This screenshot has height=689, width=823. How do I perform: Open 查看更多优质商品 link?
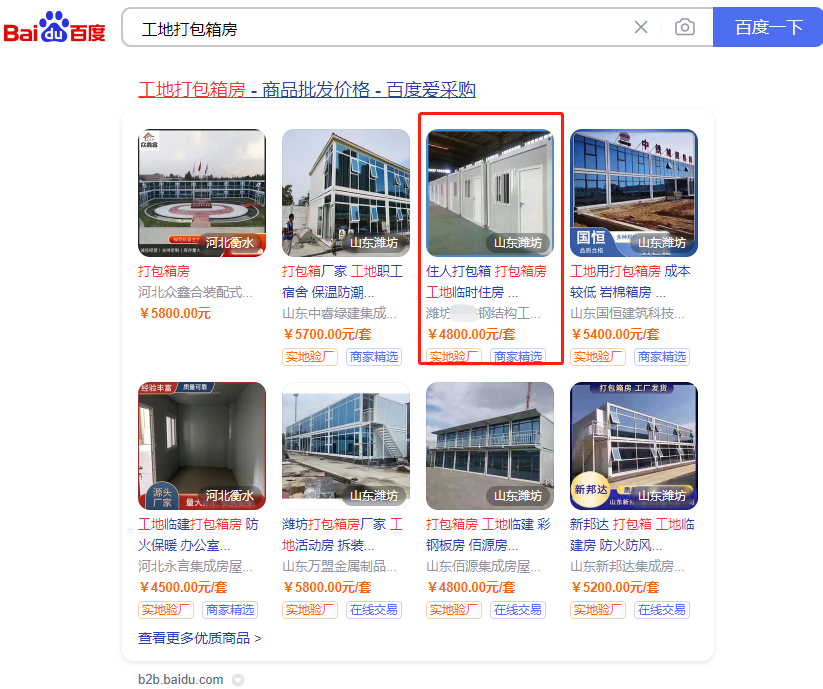(199, 638)
